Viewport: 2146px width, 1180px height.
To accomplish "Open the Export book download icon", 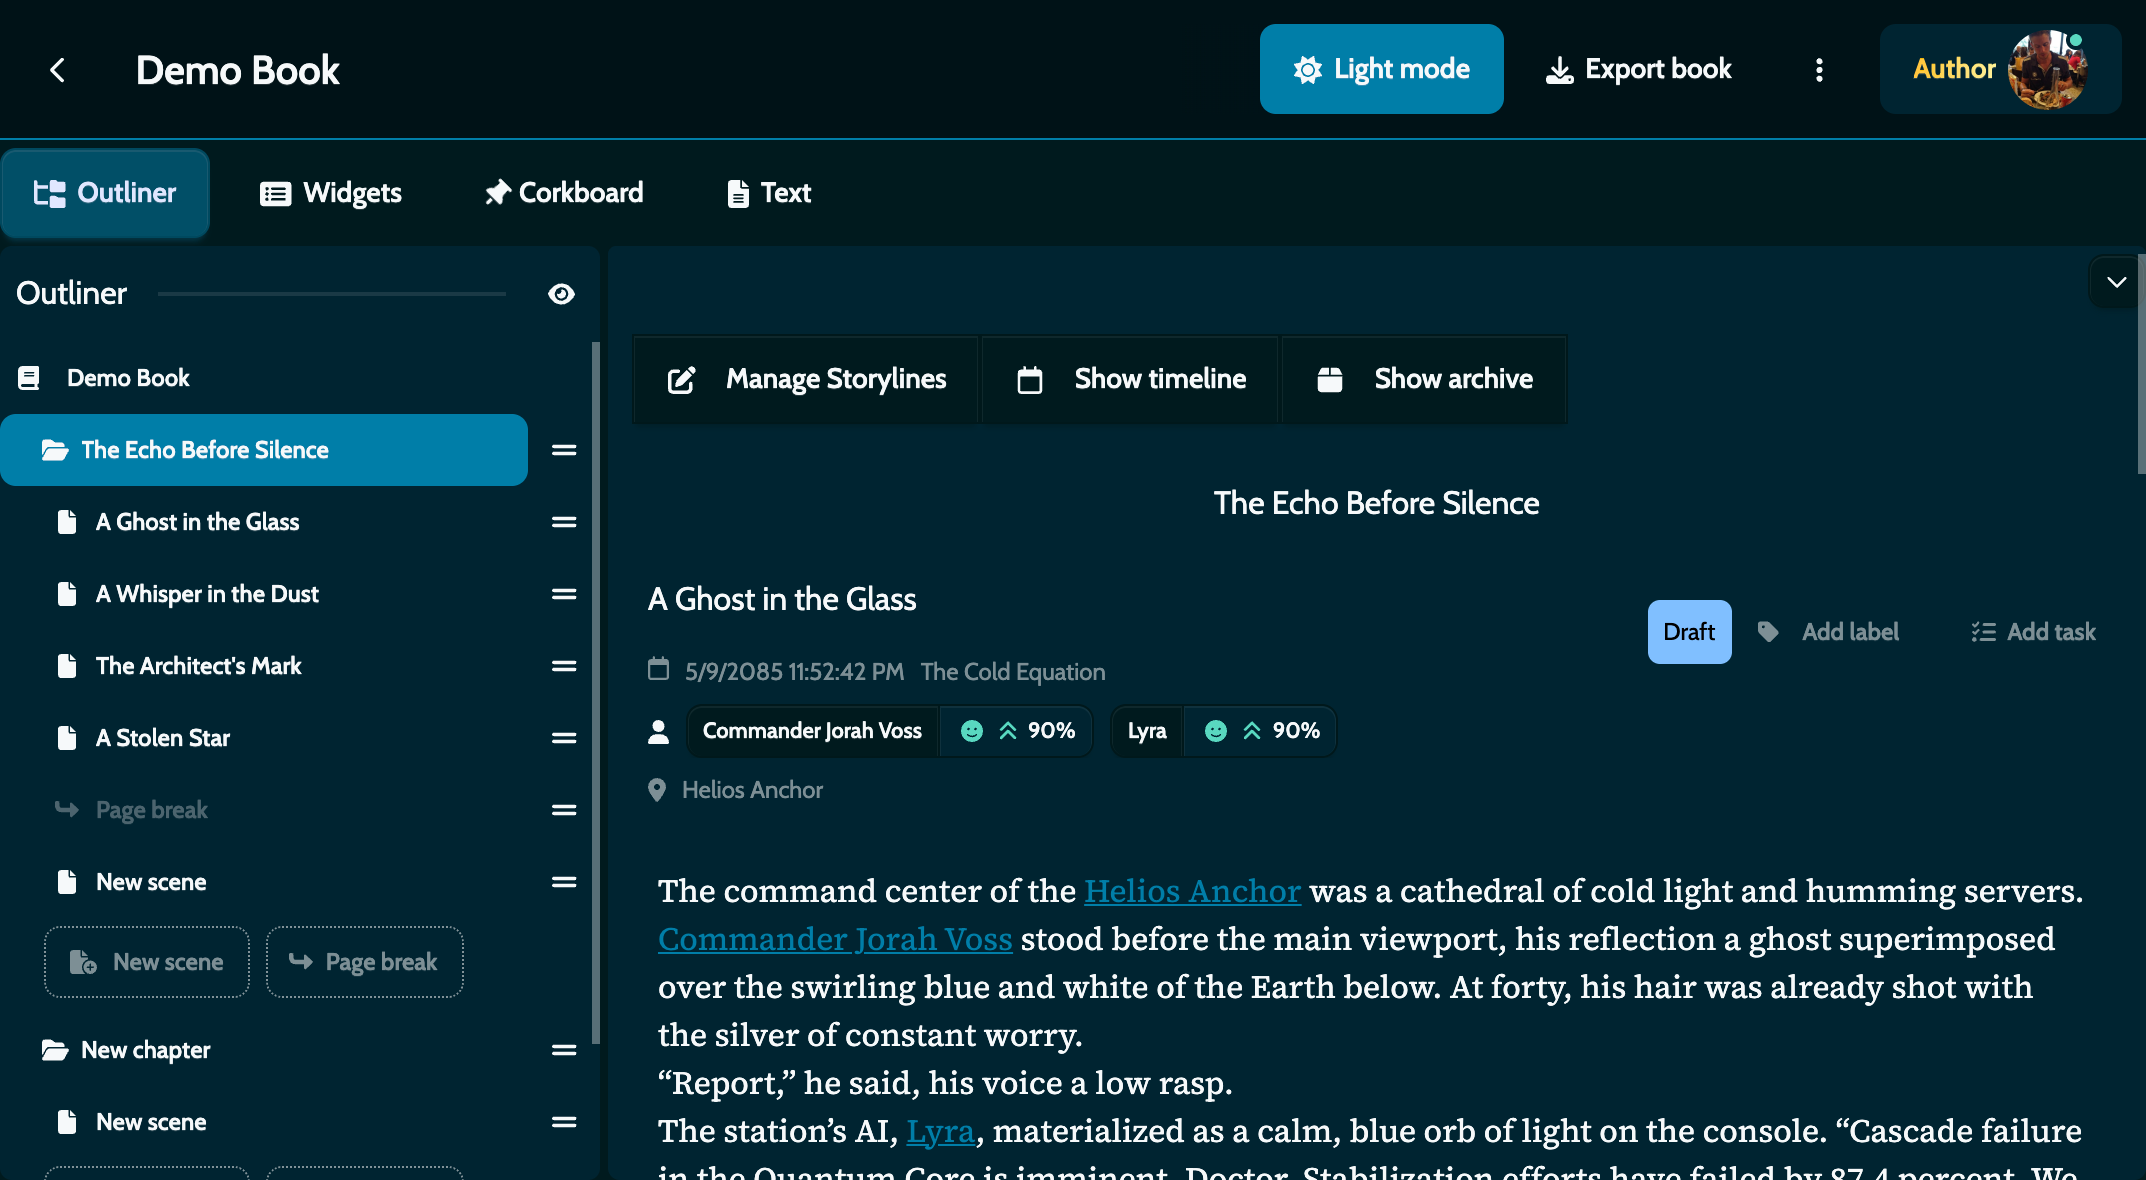I will 1560,68.
